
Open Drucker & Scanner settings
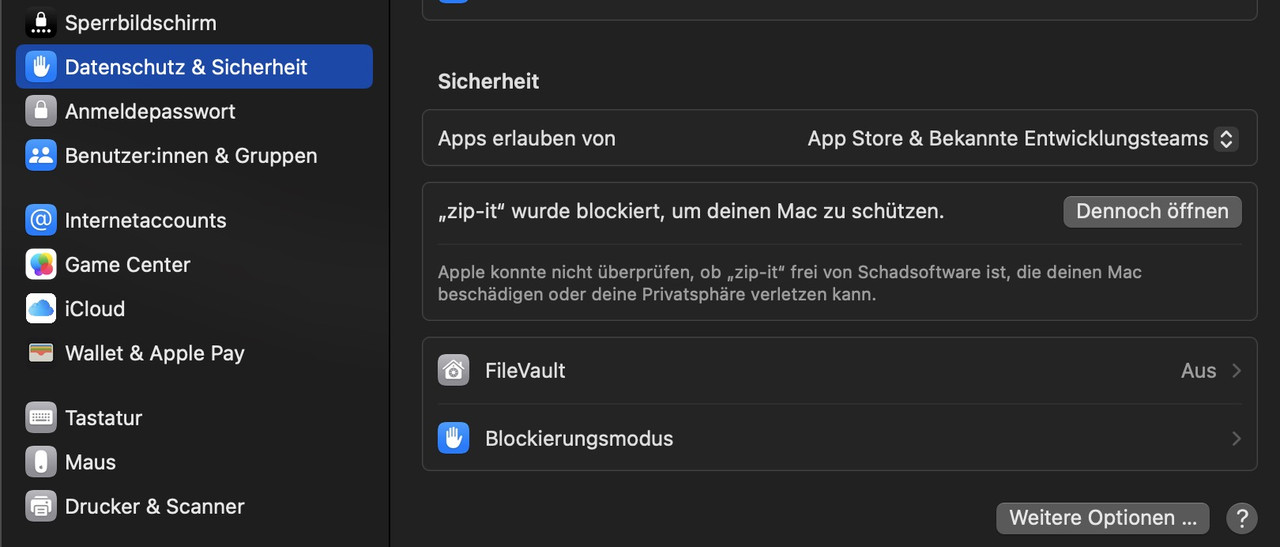point(154,506)
